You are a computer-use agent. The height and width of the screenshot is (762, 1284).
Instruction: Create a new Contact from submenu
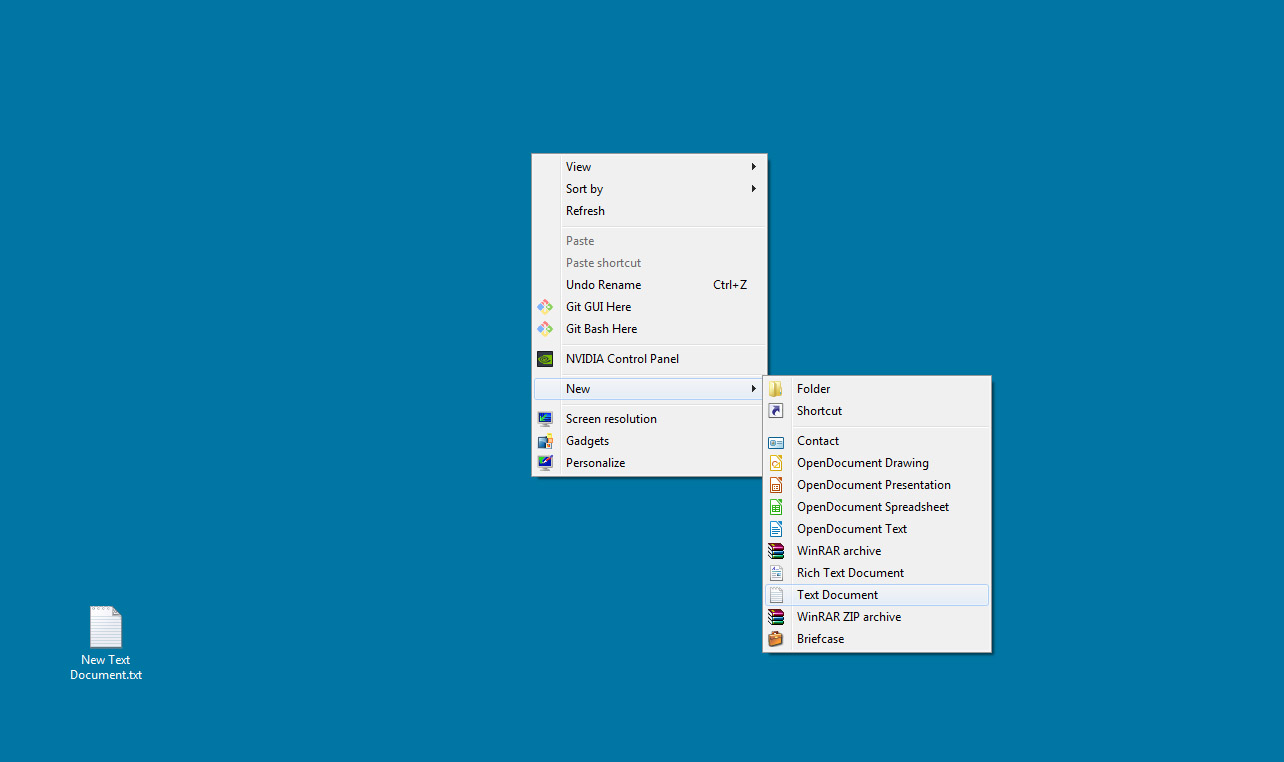(x=877, y=441)
